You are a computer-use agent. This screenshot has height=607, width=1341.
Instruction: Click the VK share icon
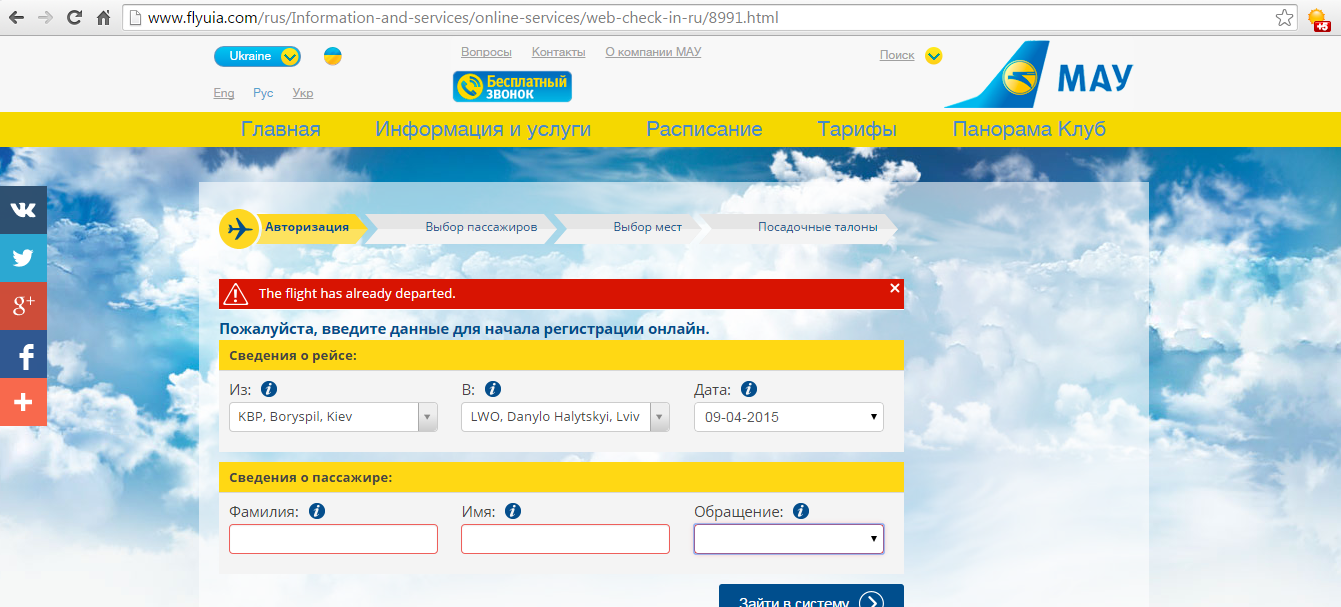23,210
